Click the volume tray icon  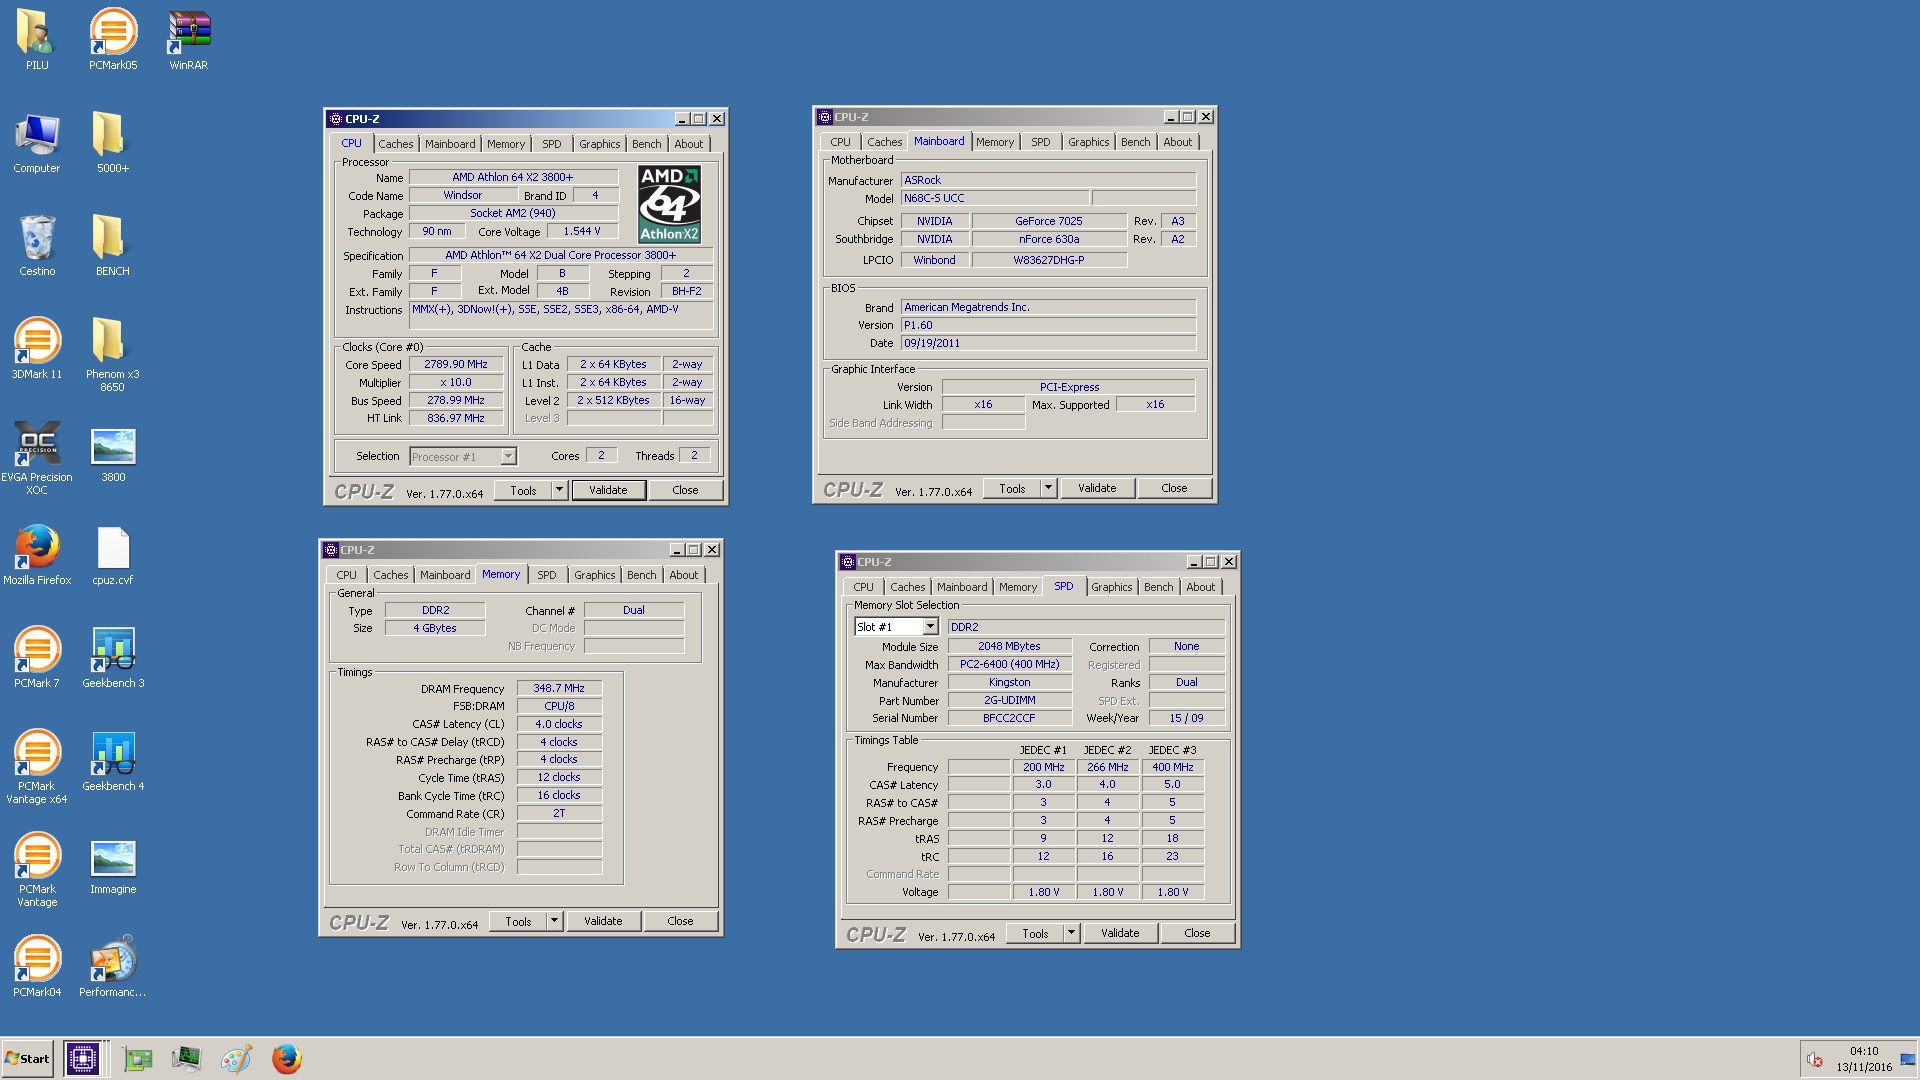1815,1059
